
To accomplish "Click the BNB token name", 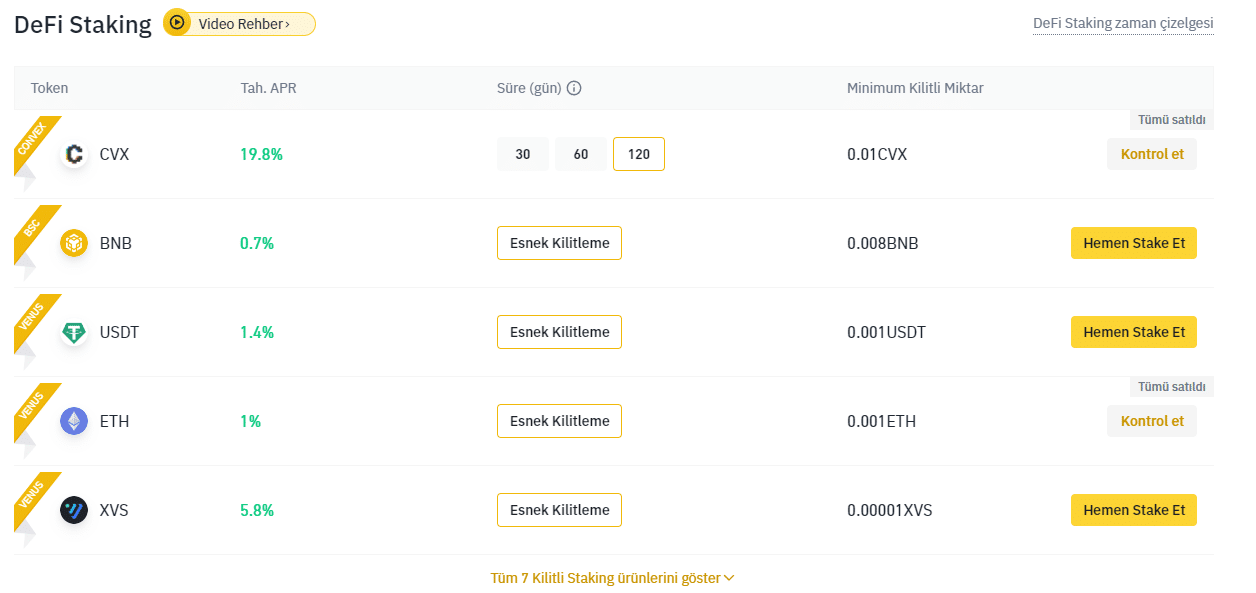I will [x=116, y=243].
